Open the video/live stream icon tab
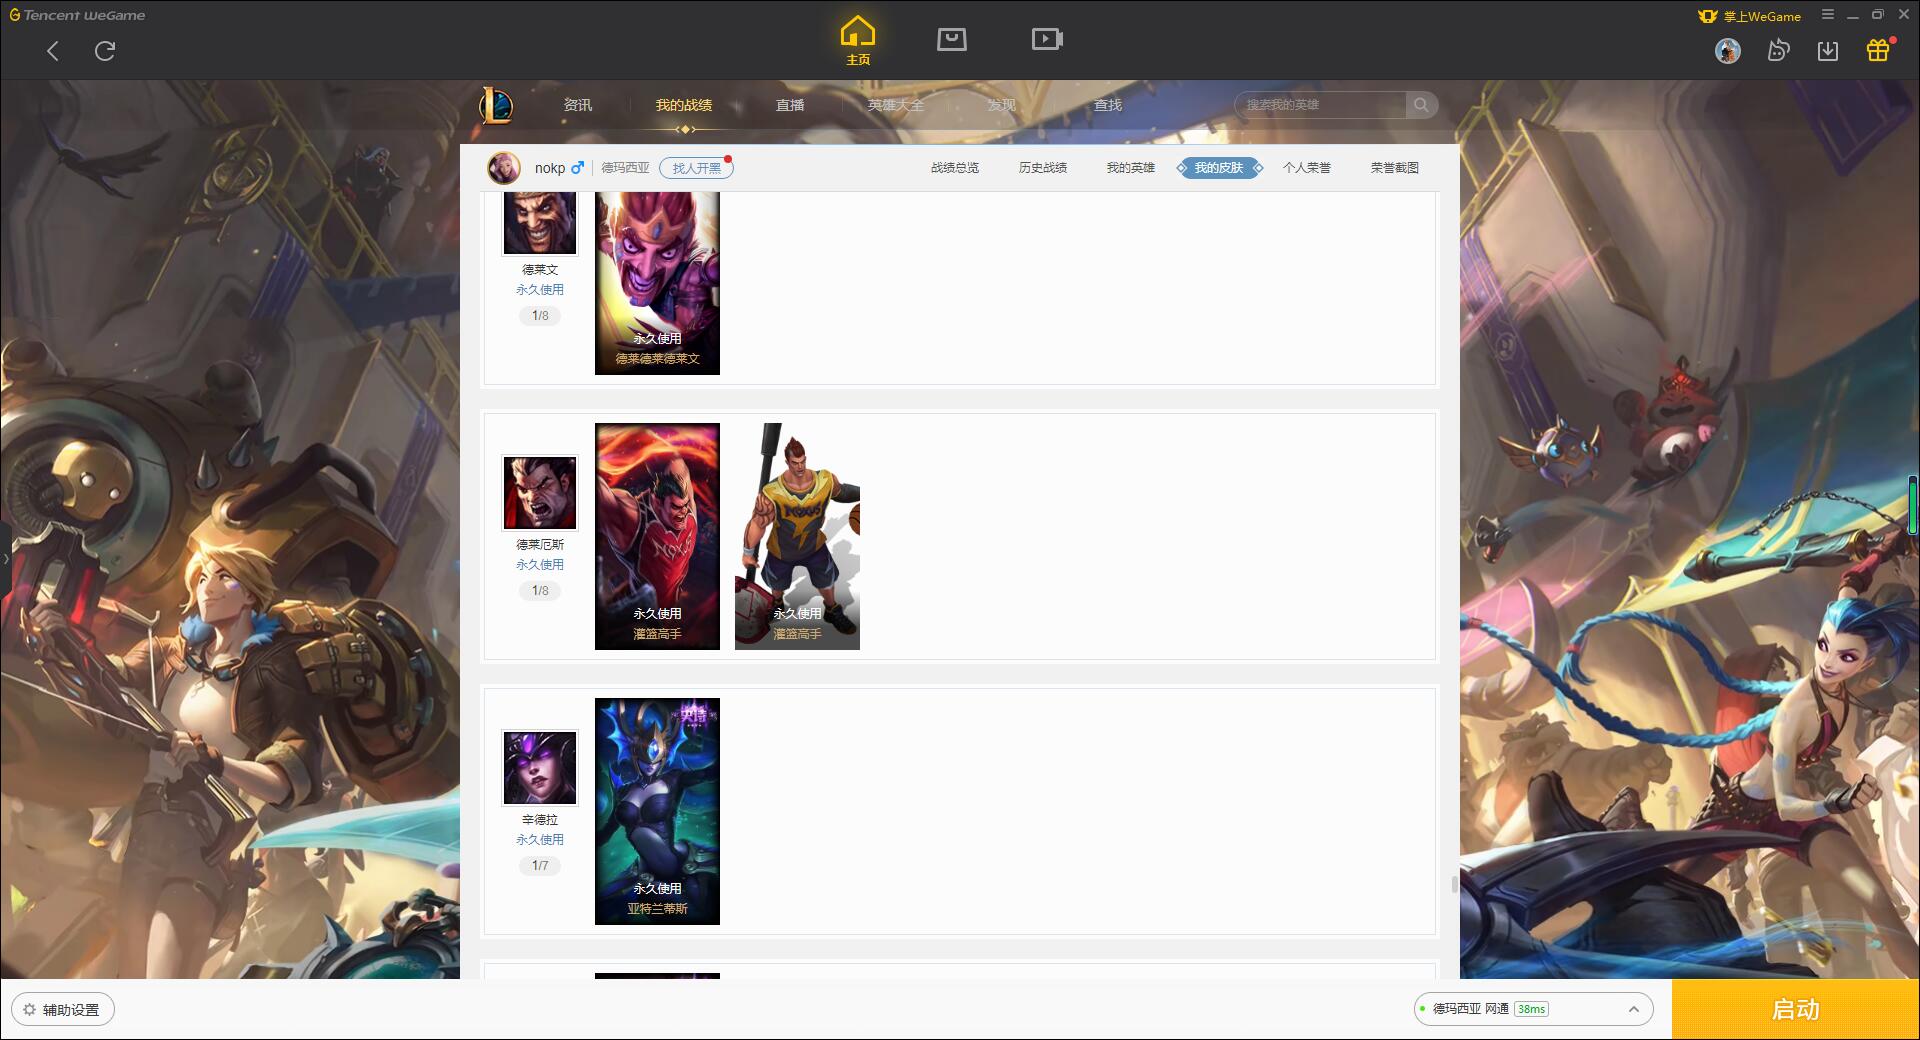 [1047, 39]
